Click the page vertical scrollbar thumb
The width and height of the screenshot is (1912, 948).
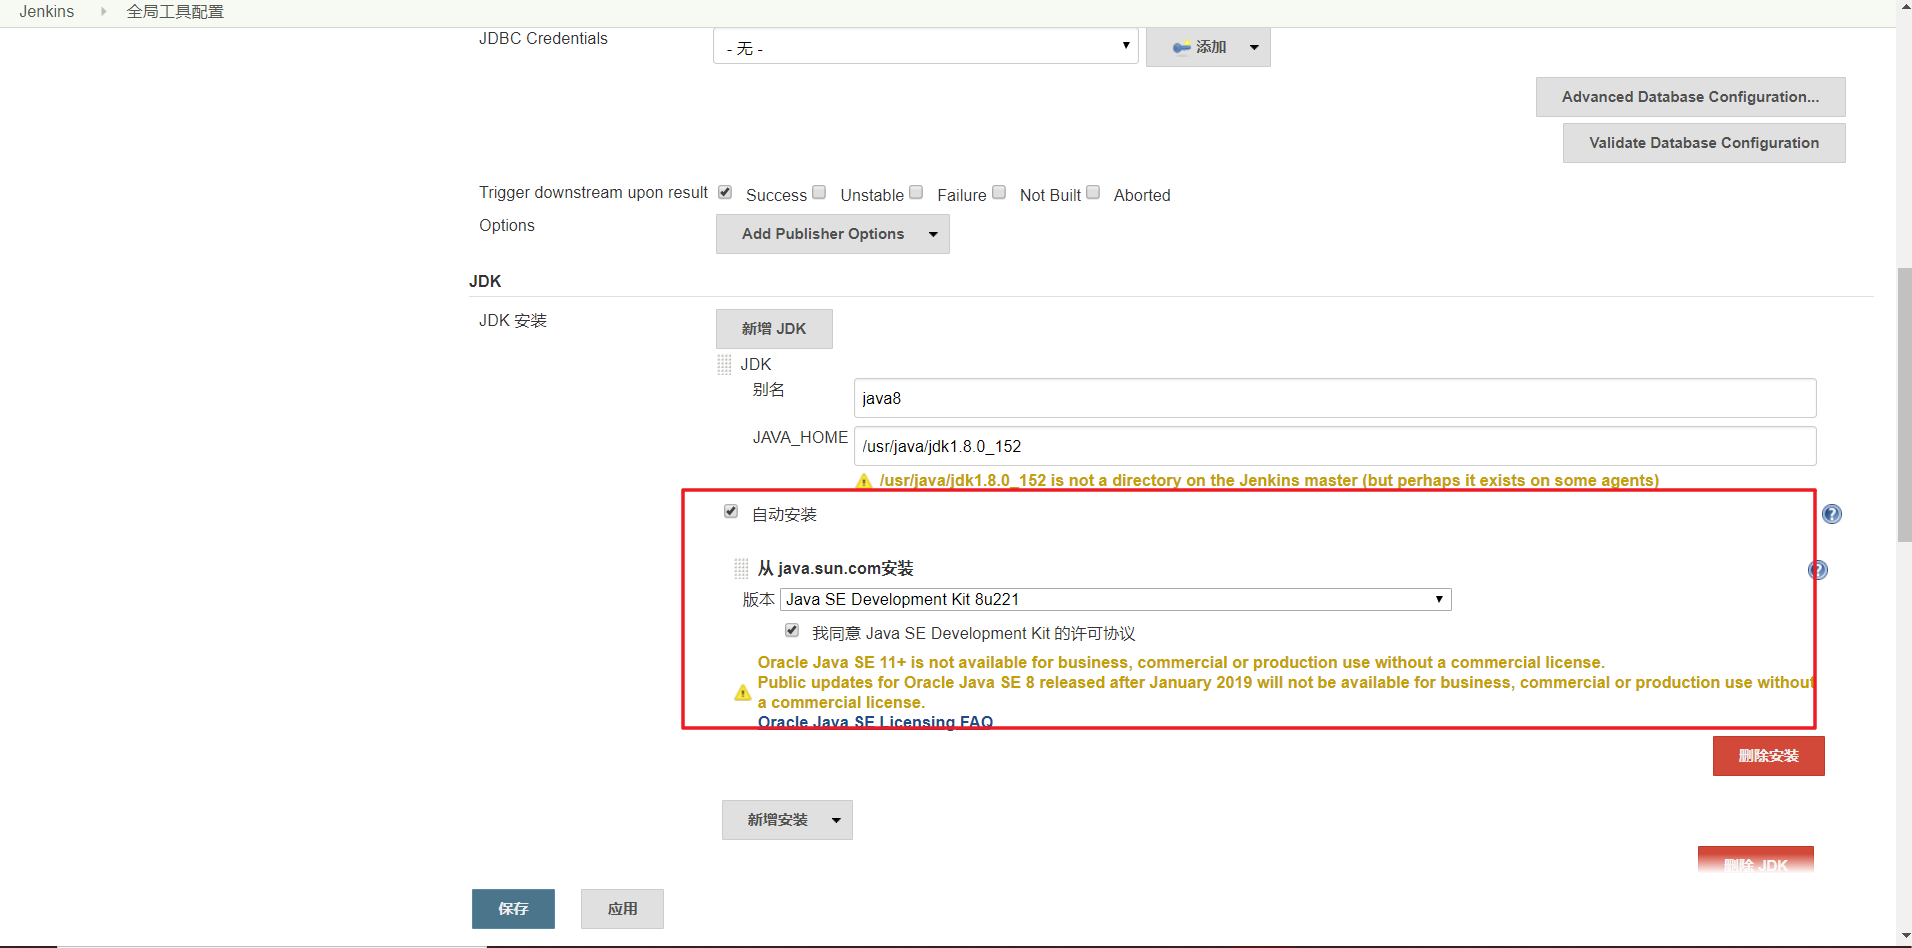(1904, 405)
